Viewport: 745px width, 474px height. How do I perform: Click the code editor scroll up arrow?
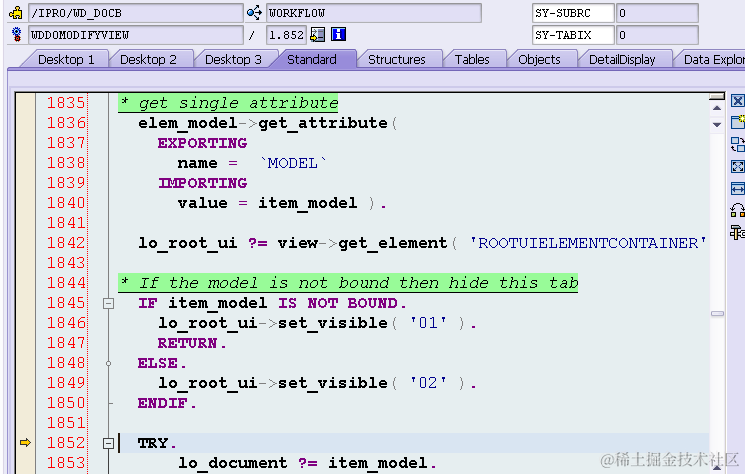click(x=717, y=109)
